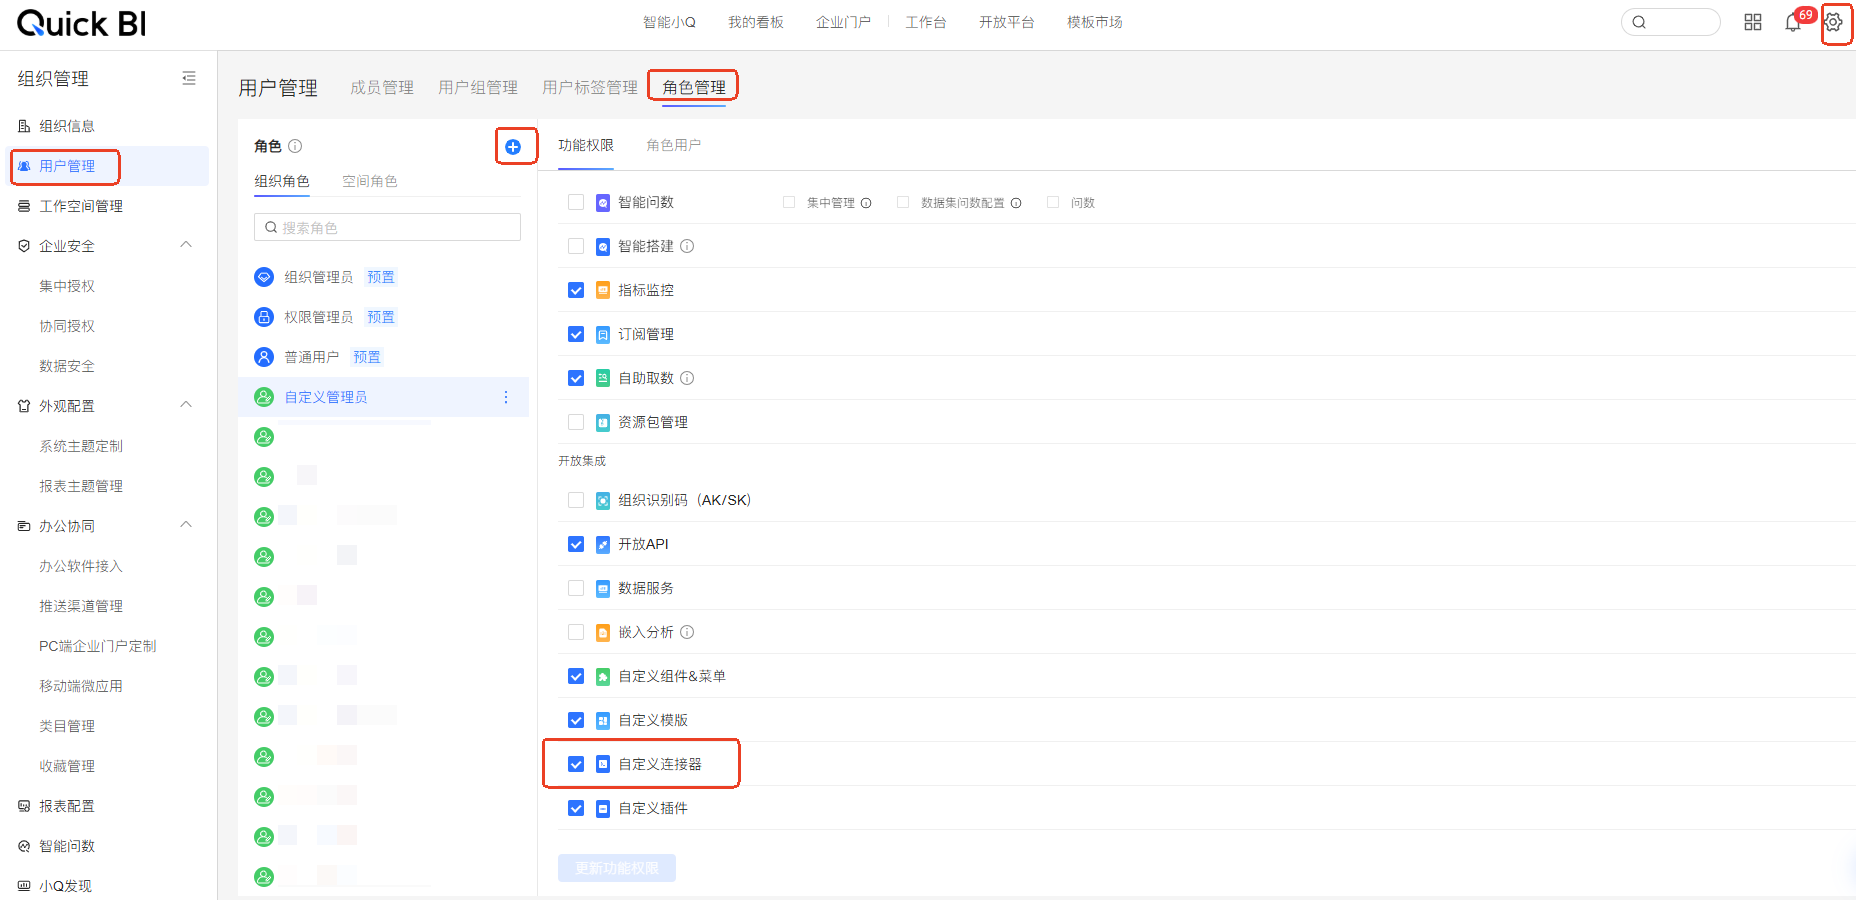This screenshot has width=1856, height=900.
Task: Collapse the 办公协同 section
Action: (x=186, y=525)
